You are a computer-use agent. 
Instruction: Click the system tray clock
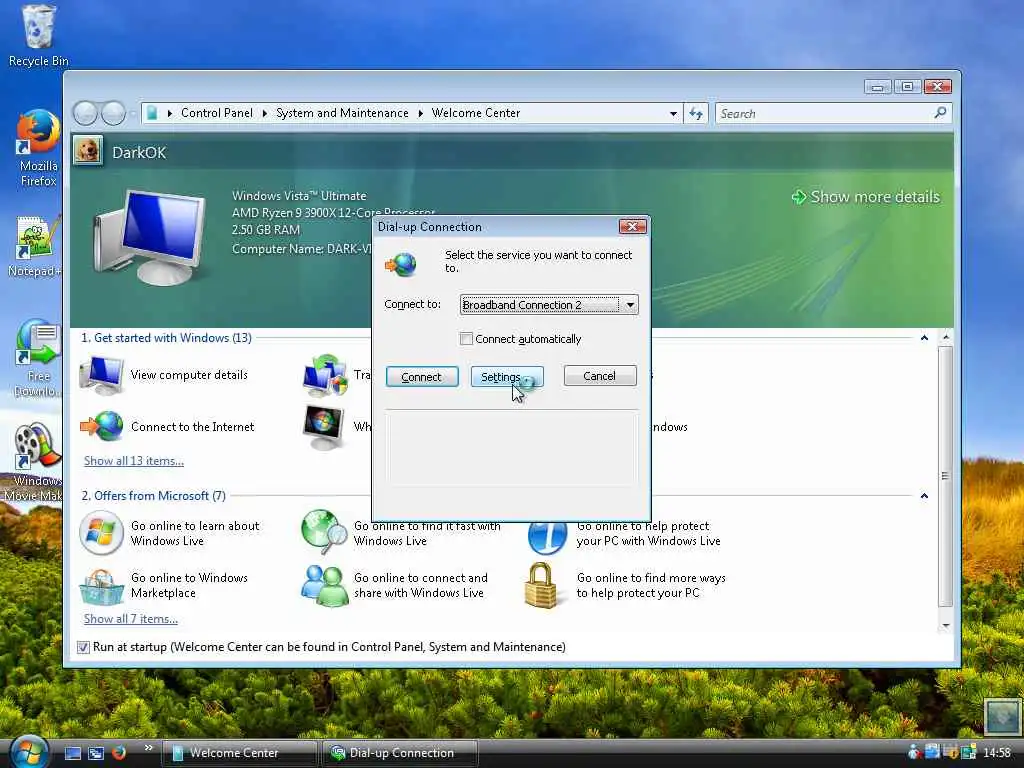[x=997, y=753]
